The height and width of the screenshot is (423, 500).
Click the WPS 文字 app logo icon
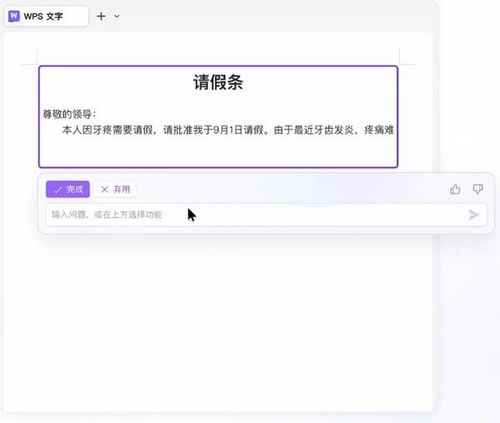(14, 16)
